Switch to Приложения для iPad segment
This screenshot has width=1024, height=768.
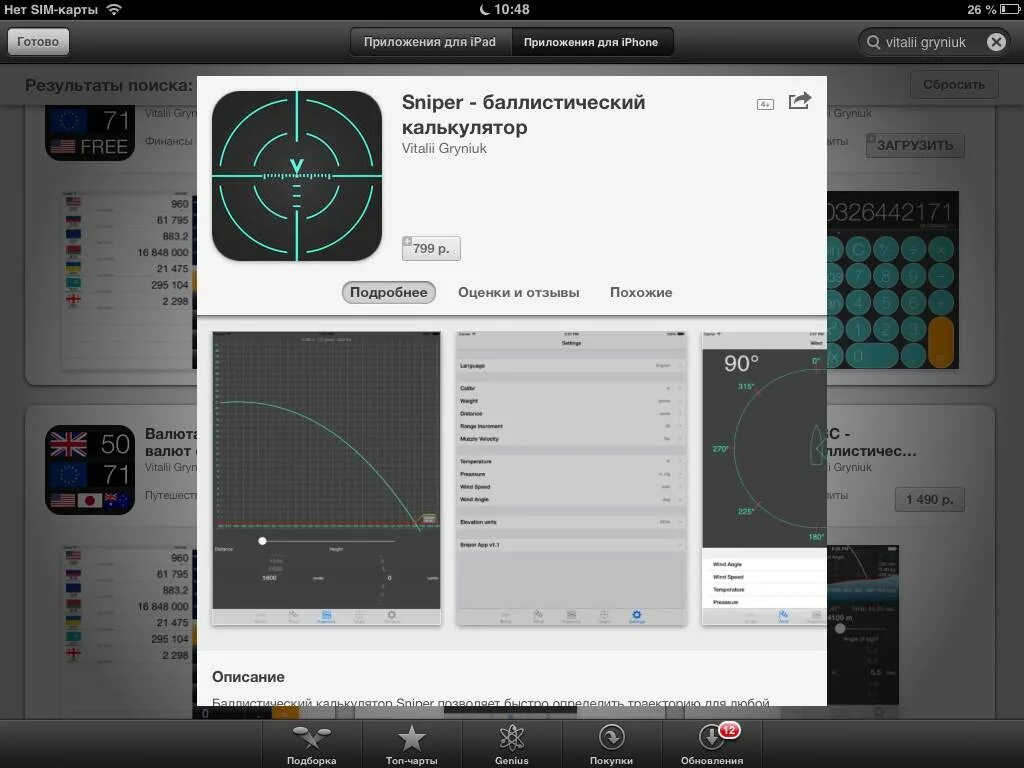[x=430, y=42]
